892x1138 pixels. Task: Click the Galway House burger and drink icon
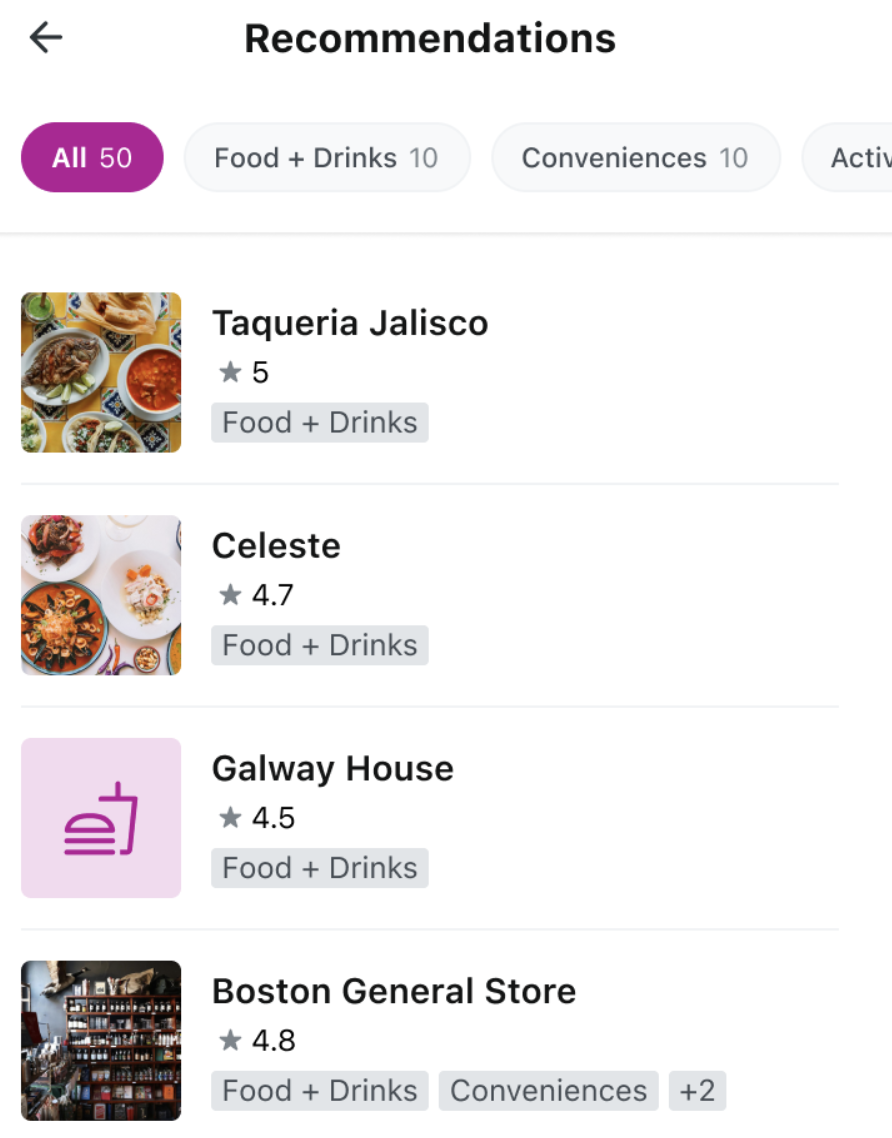point(101,818)
